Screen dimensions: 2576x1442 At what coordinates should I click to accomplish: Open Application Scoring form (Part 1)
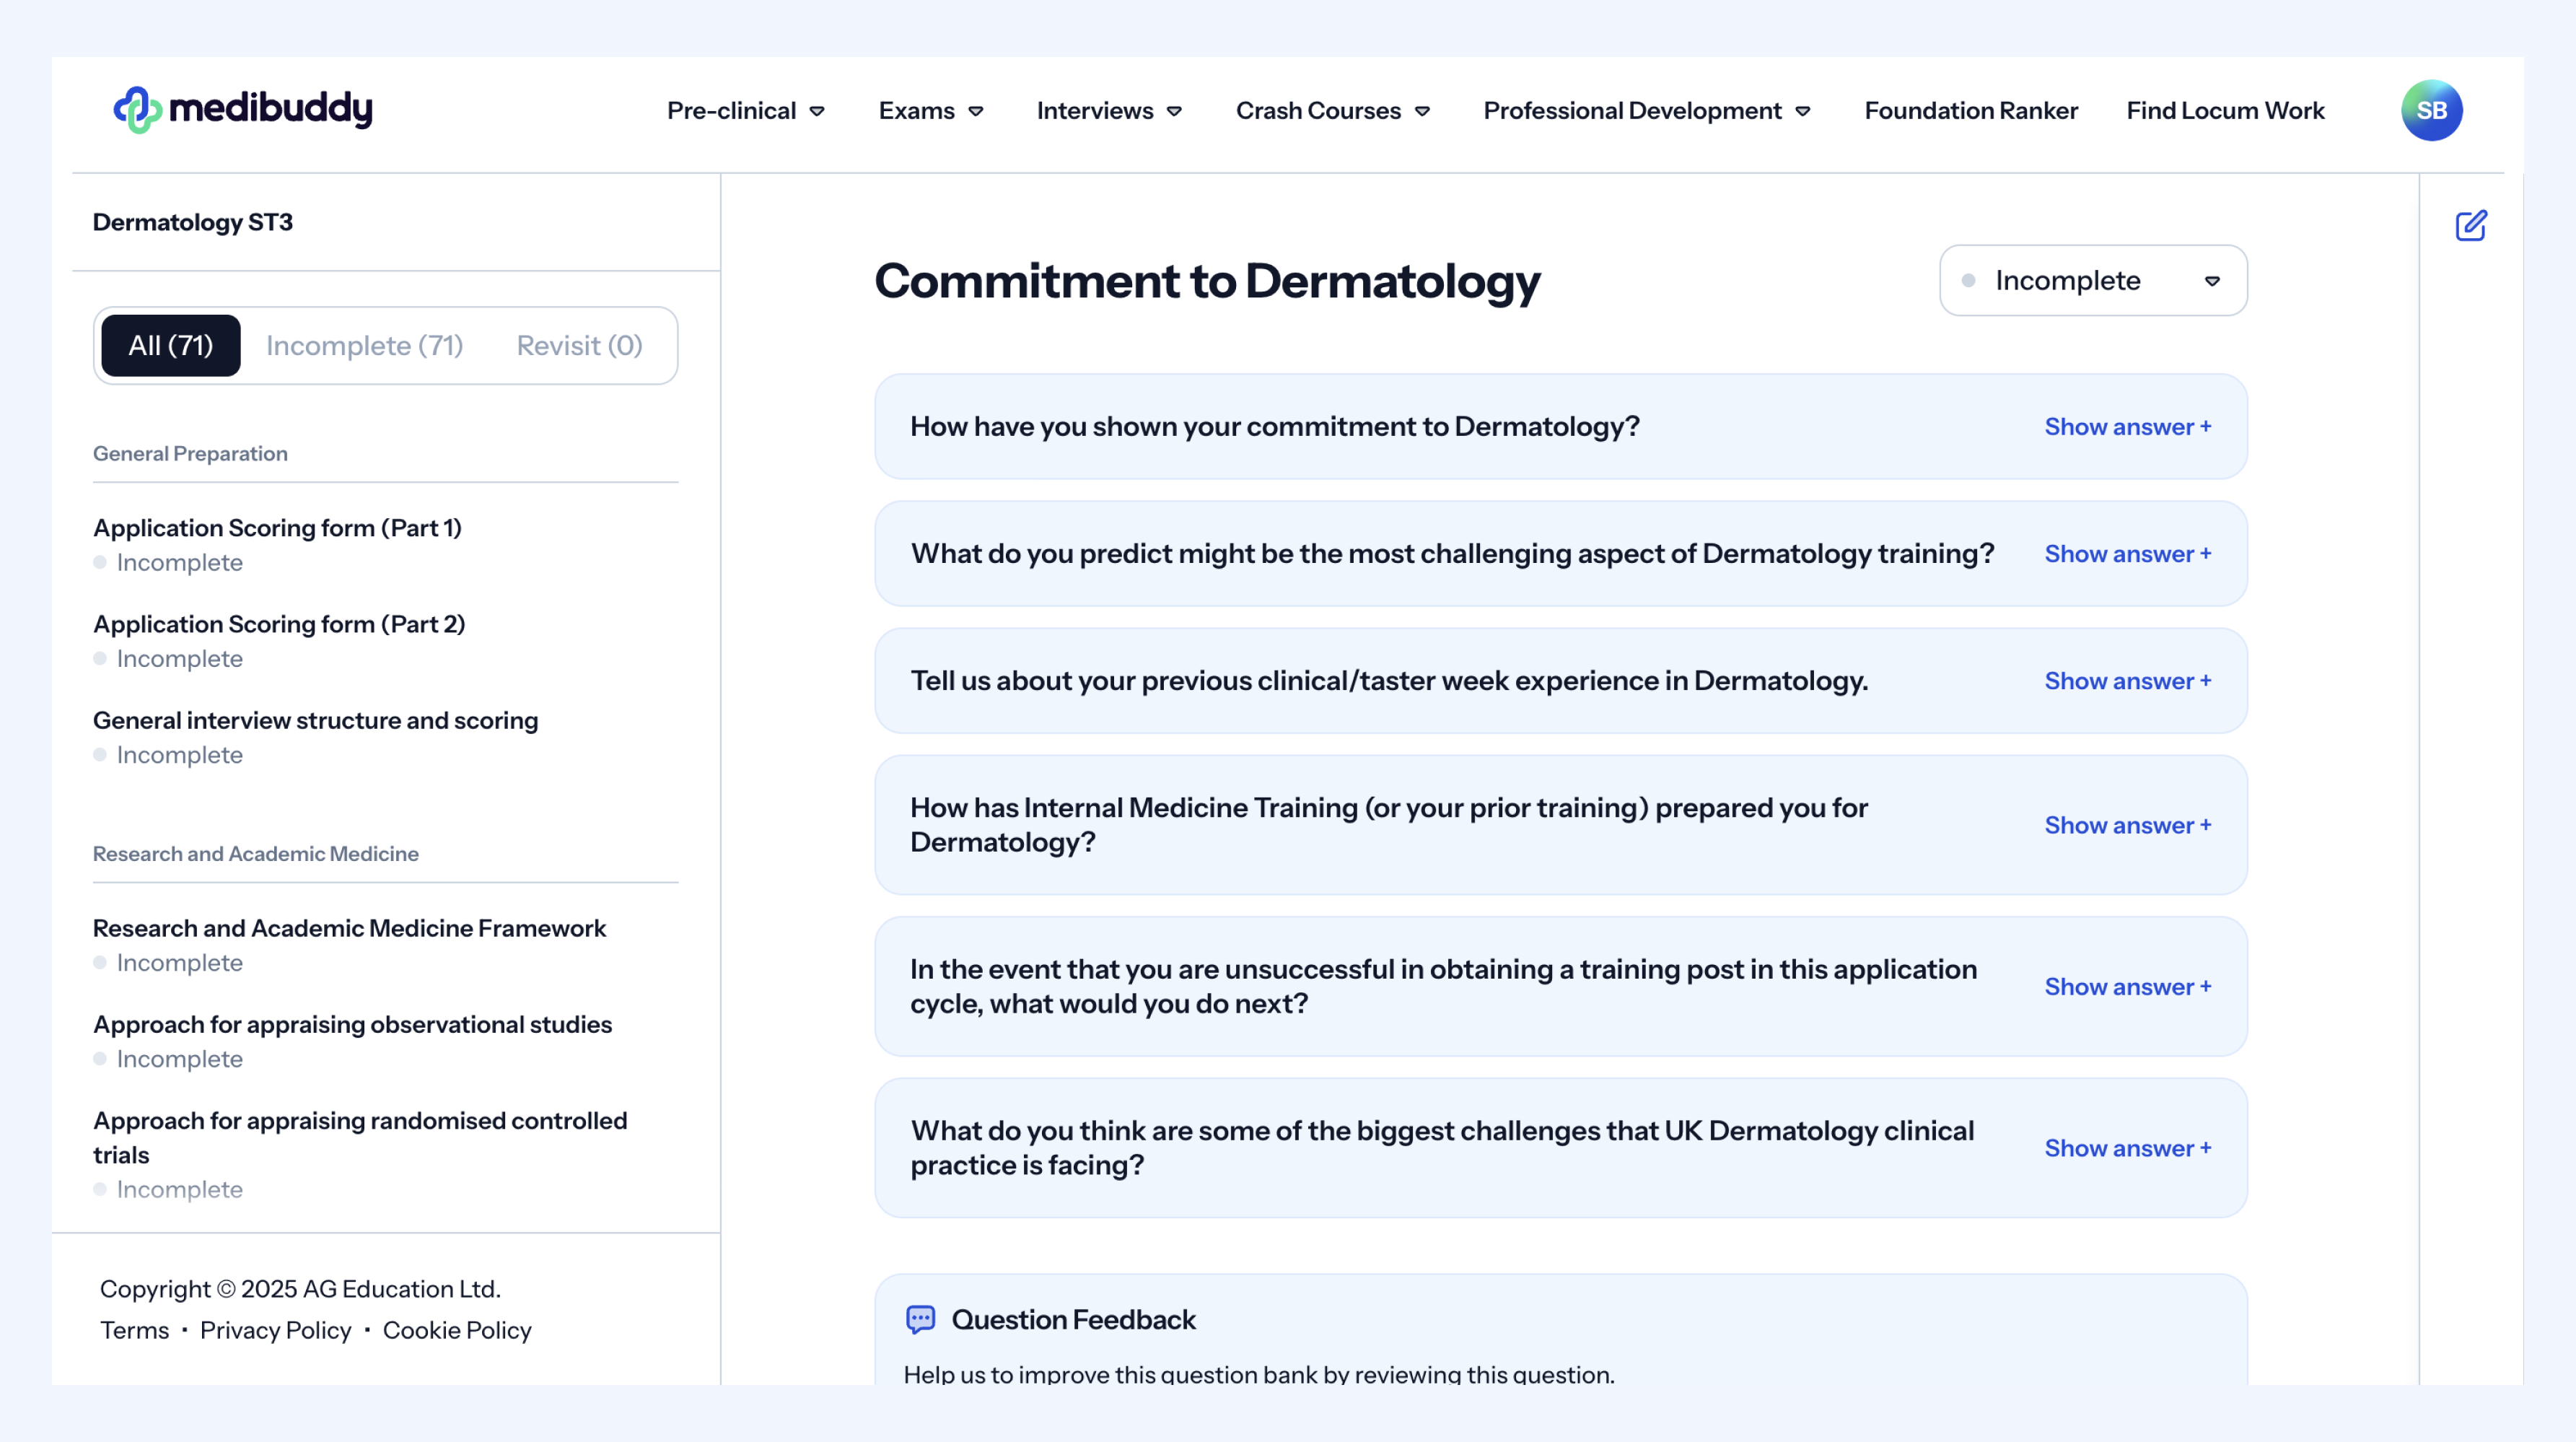coord(277,528)
